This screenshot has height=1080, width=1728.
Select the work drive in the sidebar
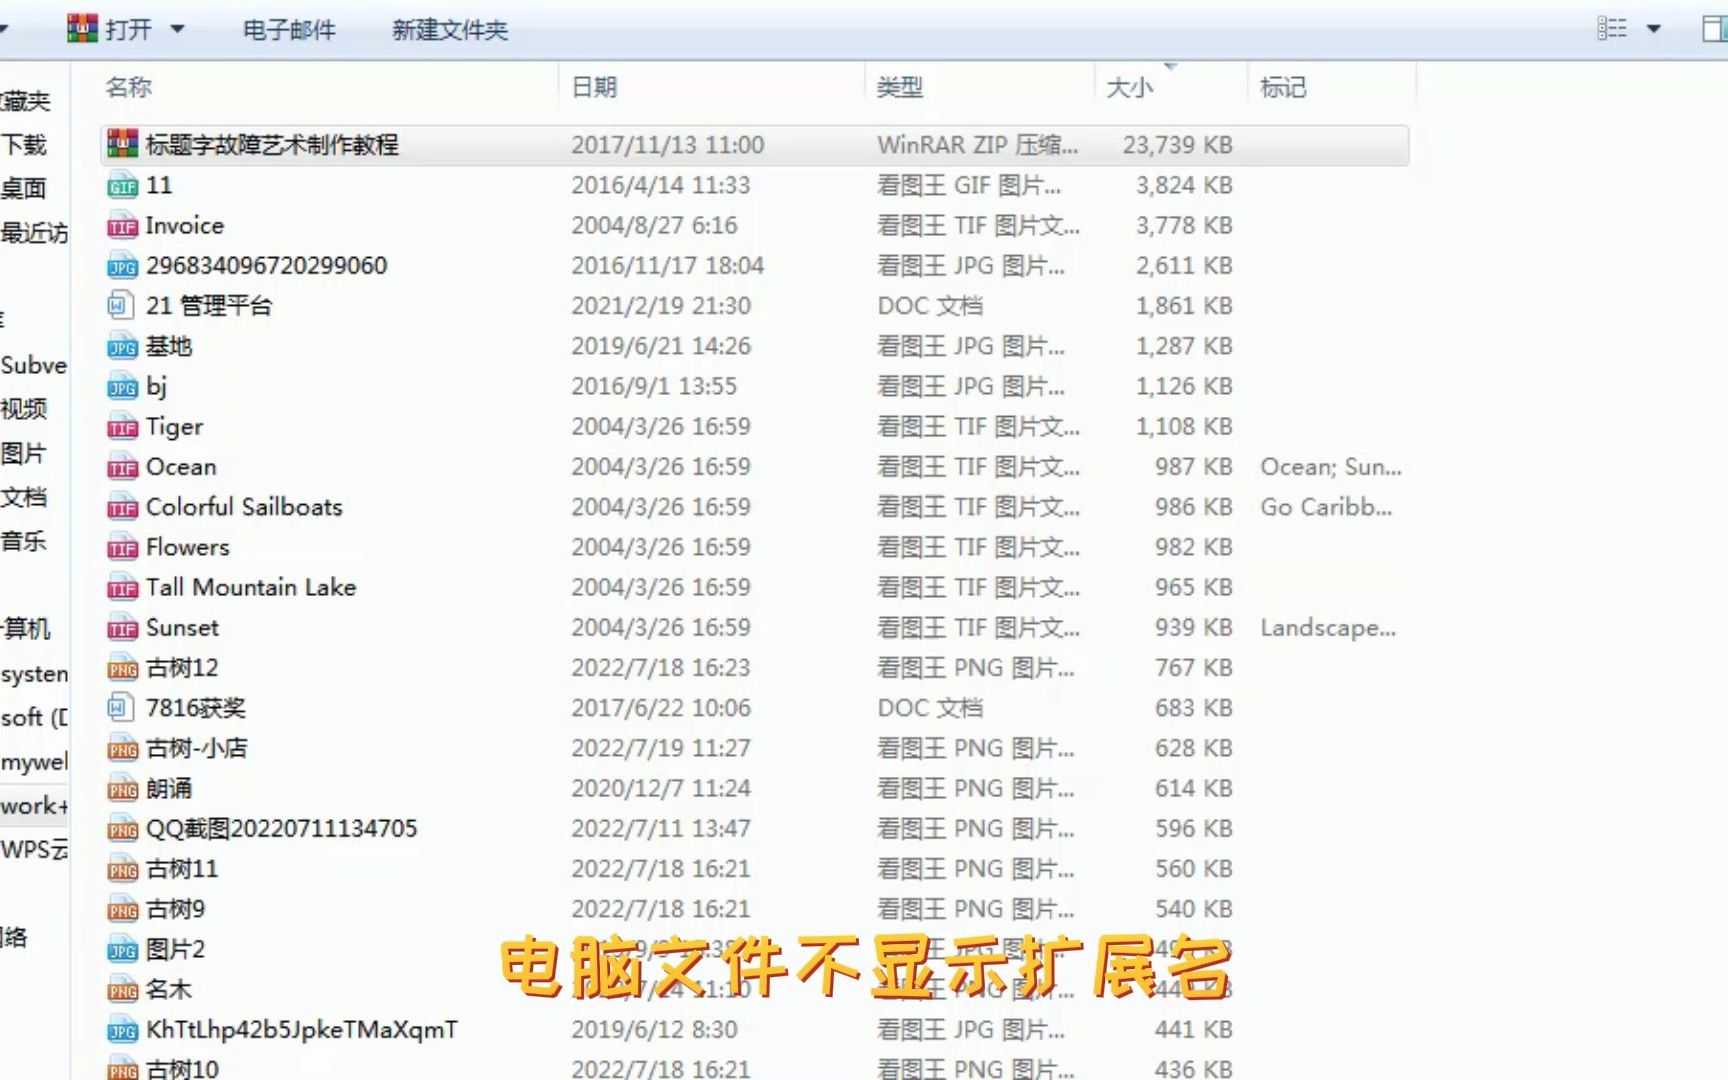[34, 806]
